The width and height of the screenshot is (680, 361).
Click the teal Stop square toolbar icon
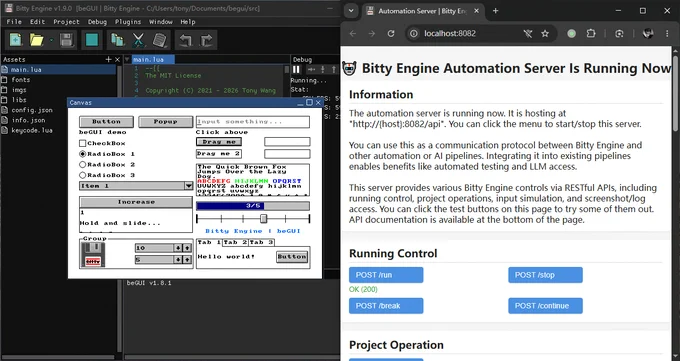point(92,40)
